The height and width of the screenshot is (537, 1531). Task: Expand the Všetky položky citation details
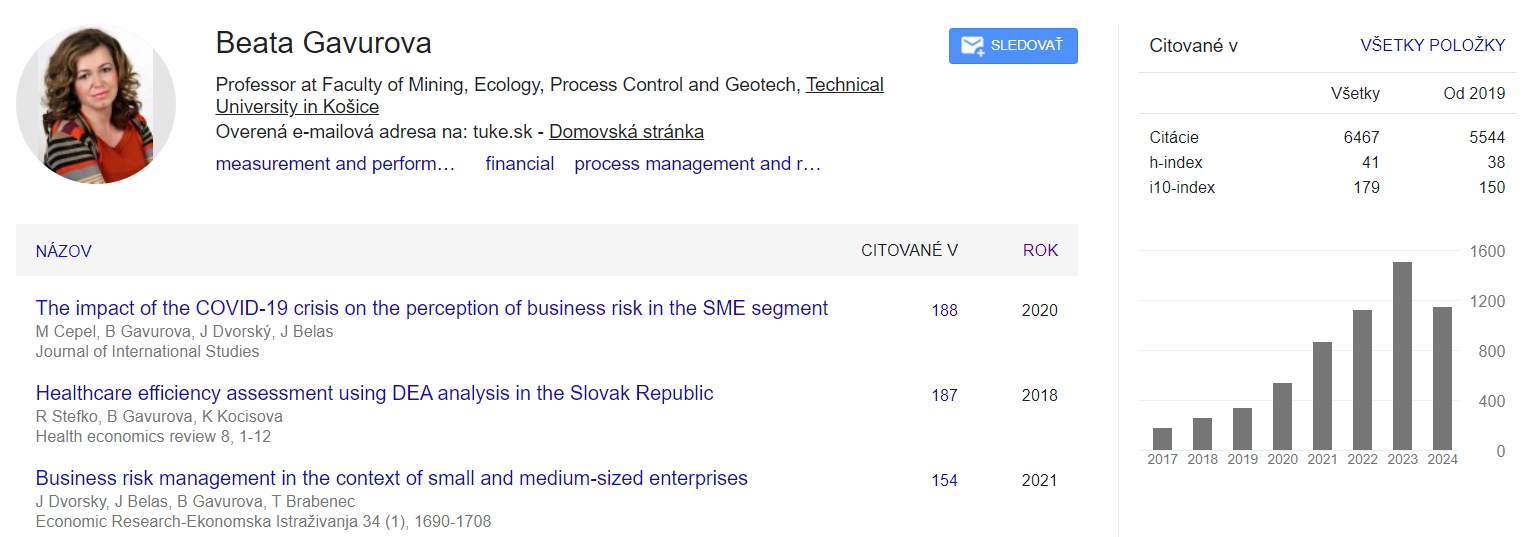tap(1432, 45)
